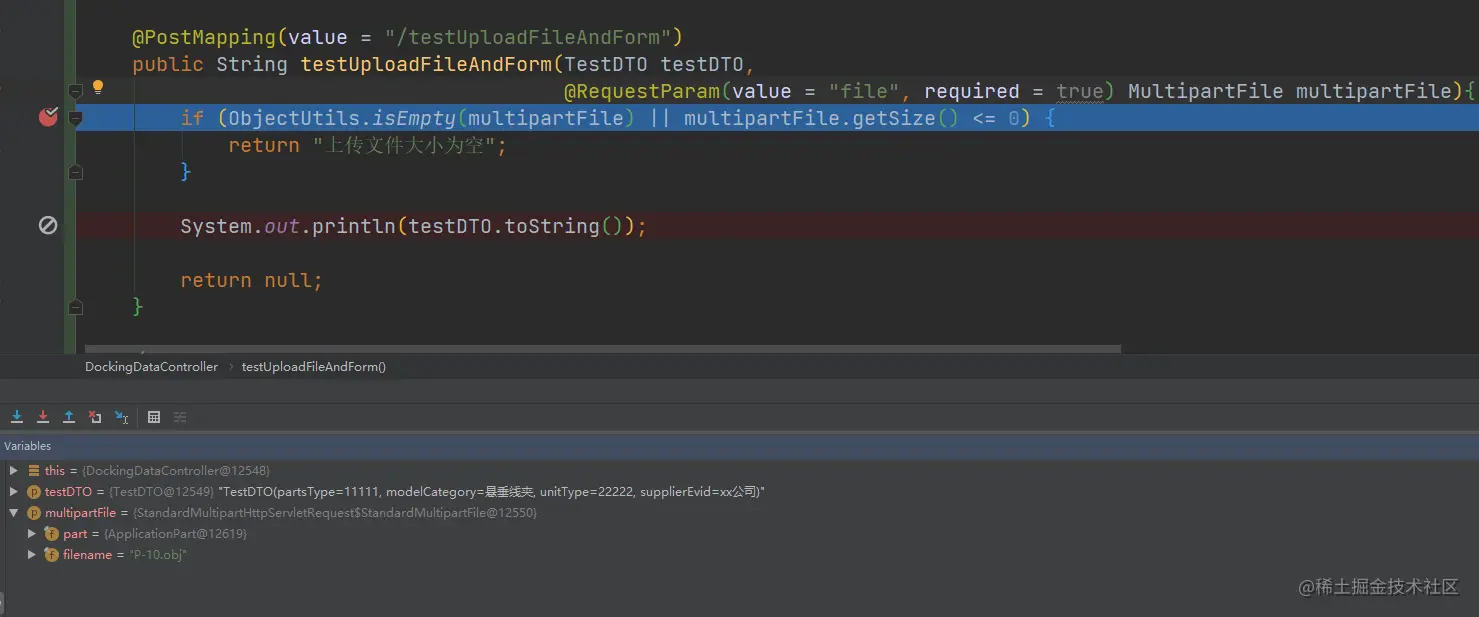Viewport: 1479px width, 617px height.
Task: Click the Step Out arrow icon
Action: coord(69,416)
